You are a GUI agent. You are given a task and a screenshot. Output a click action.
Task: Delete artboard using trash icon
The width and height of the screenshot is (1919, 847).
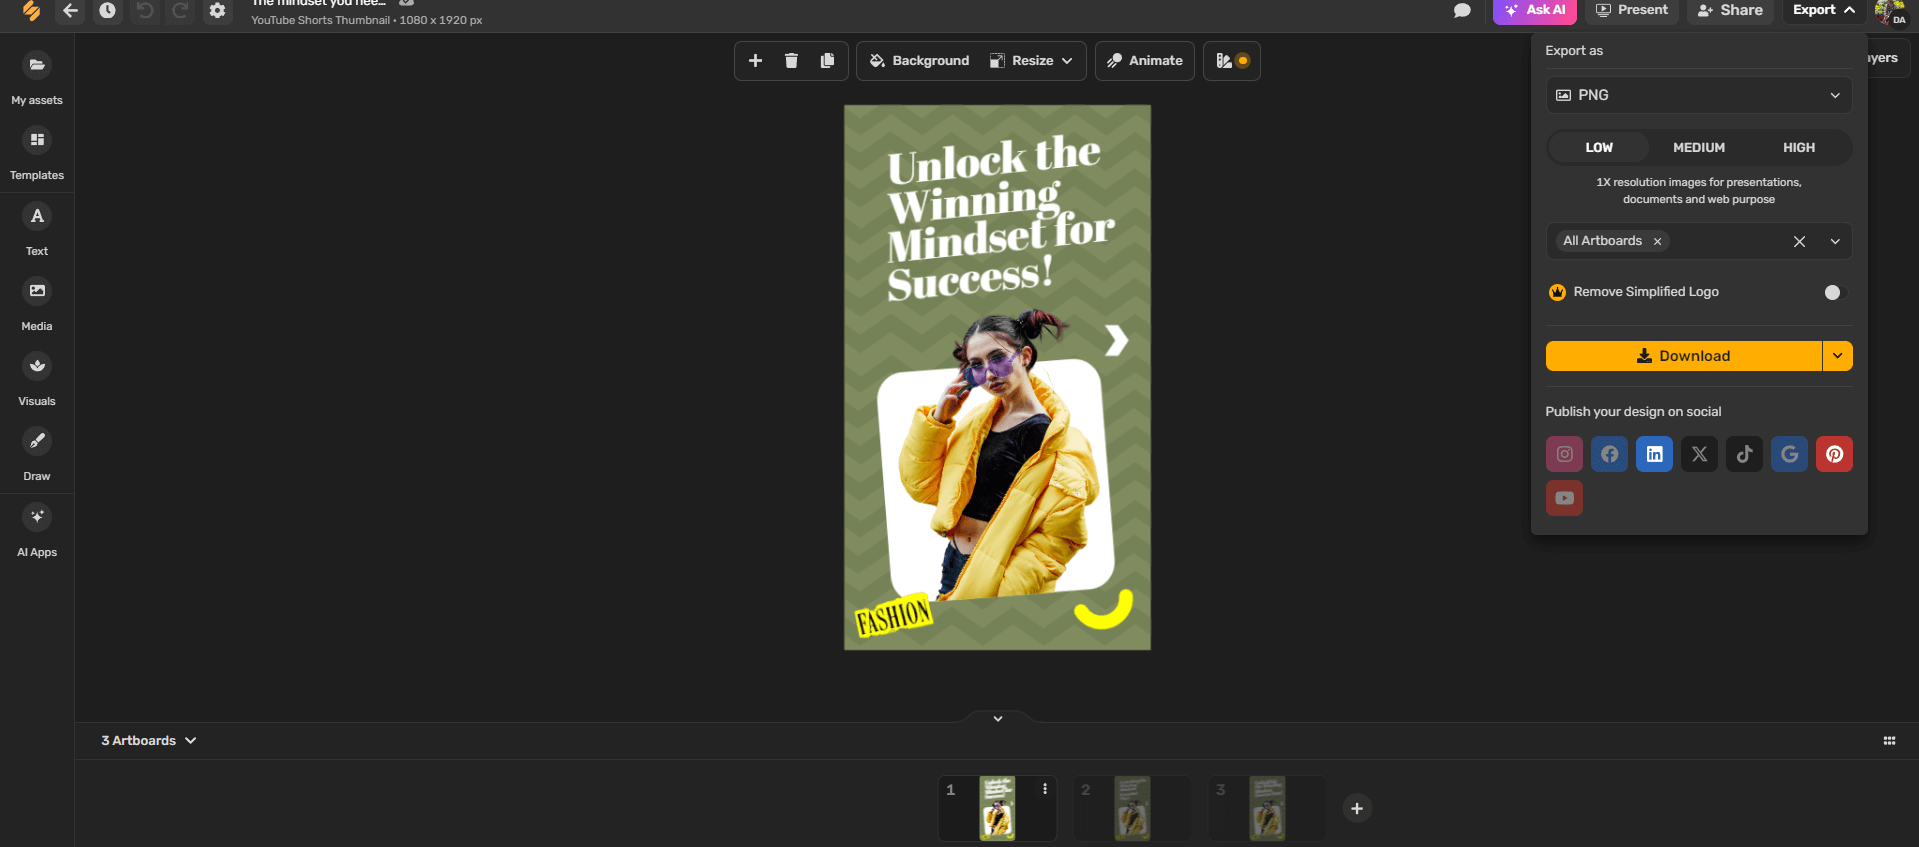[x=791, y=61]
